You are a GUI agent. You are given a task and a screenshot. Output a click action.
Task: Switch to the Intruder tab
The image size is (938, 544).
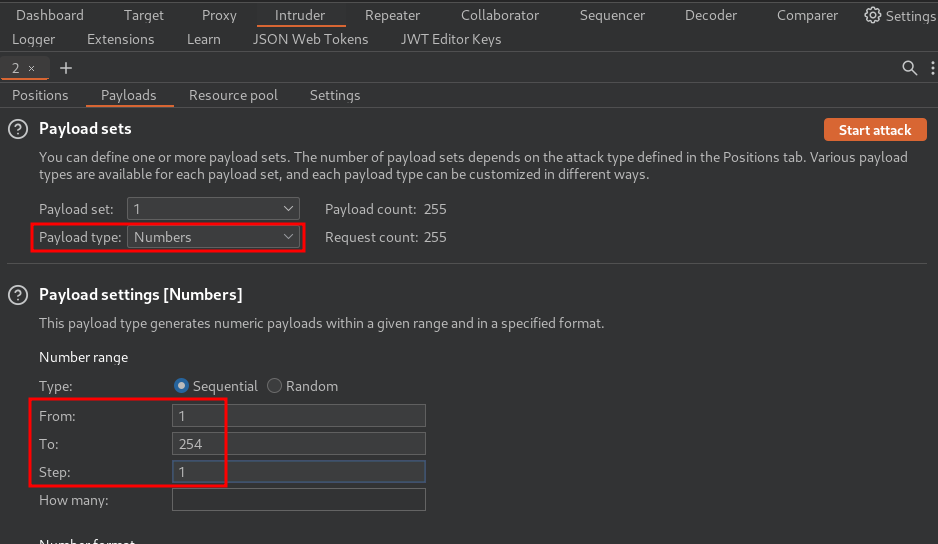(300, 15)
